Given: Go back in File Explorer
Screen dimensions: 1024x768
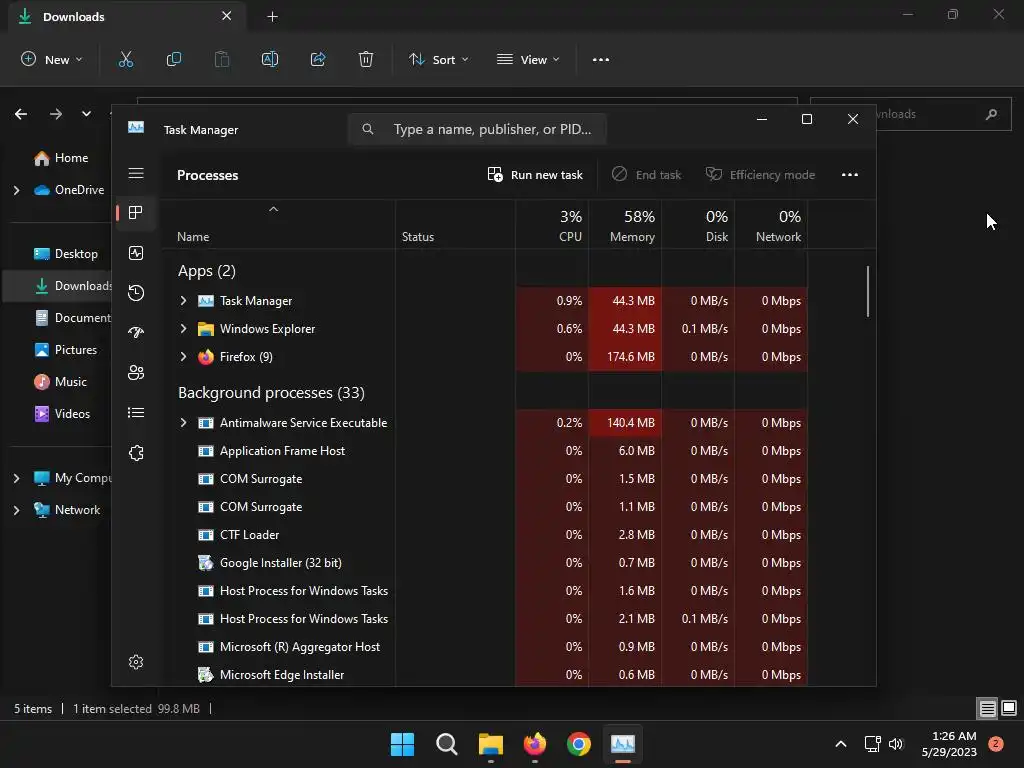Looking at the screenshot, I should click(21, 114).
